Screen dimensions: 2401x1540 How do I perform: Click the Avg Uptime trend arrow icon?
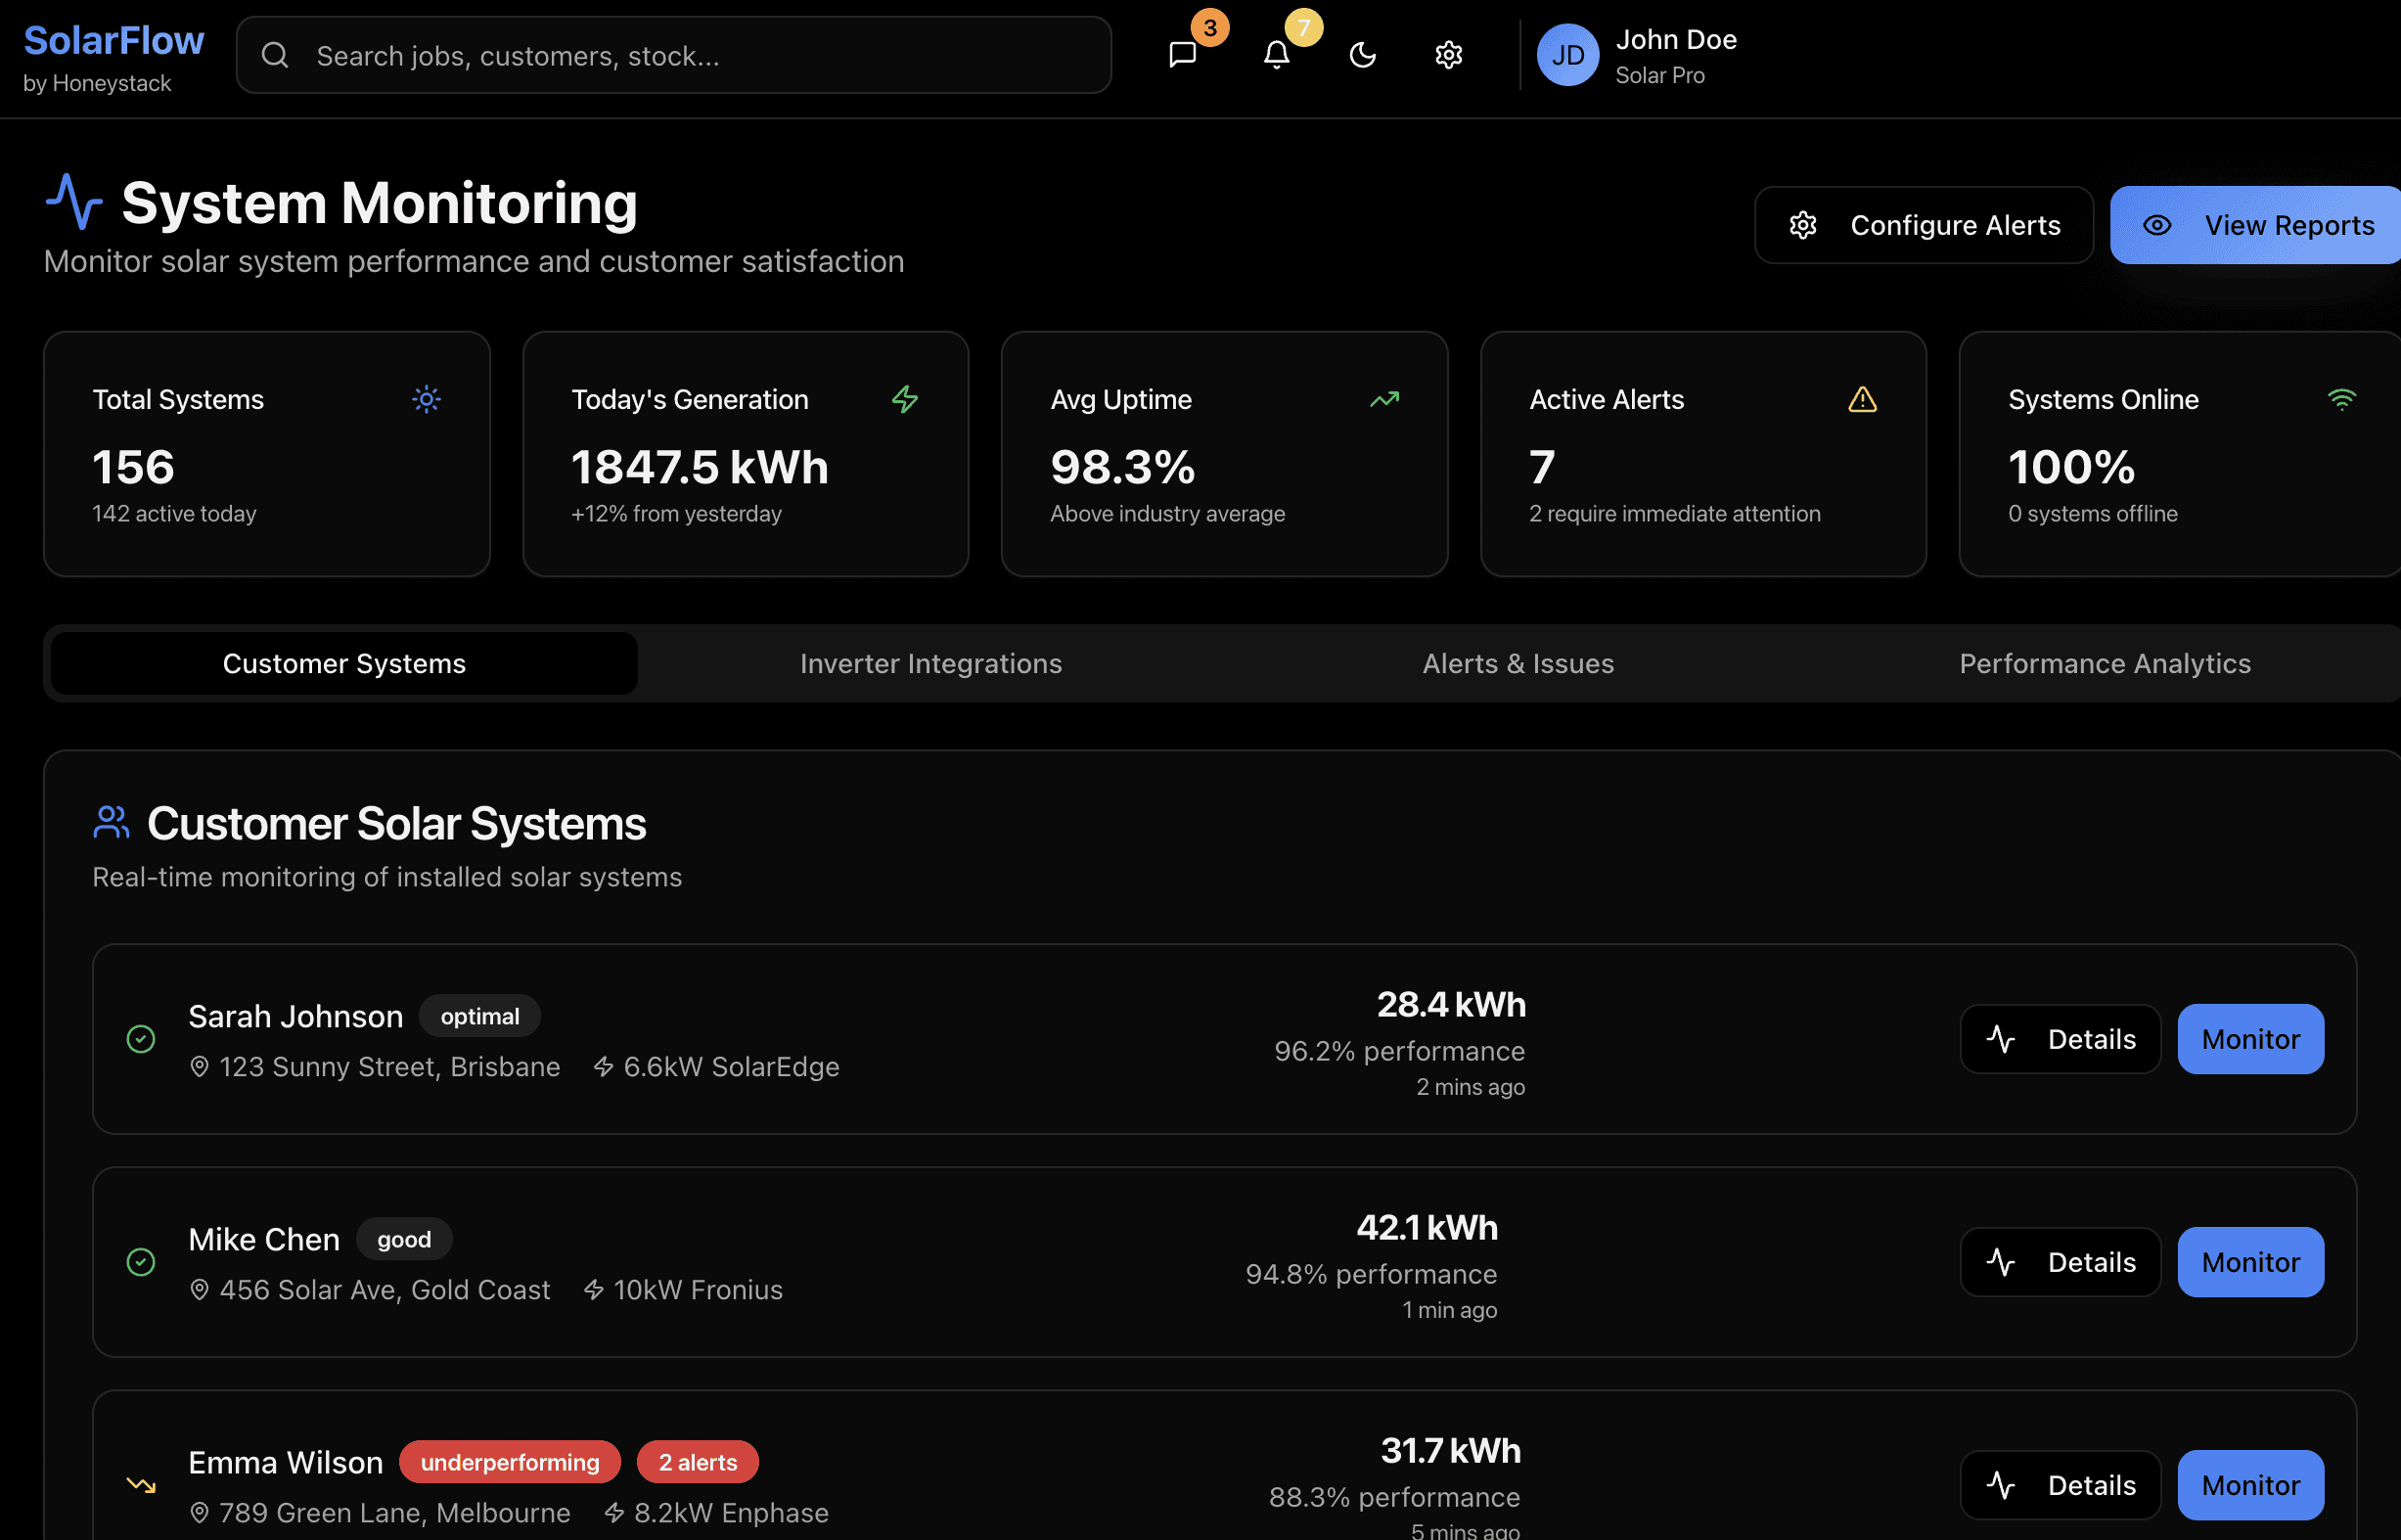(1383, 399)
